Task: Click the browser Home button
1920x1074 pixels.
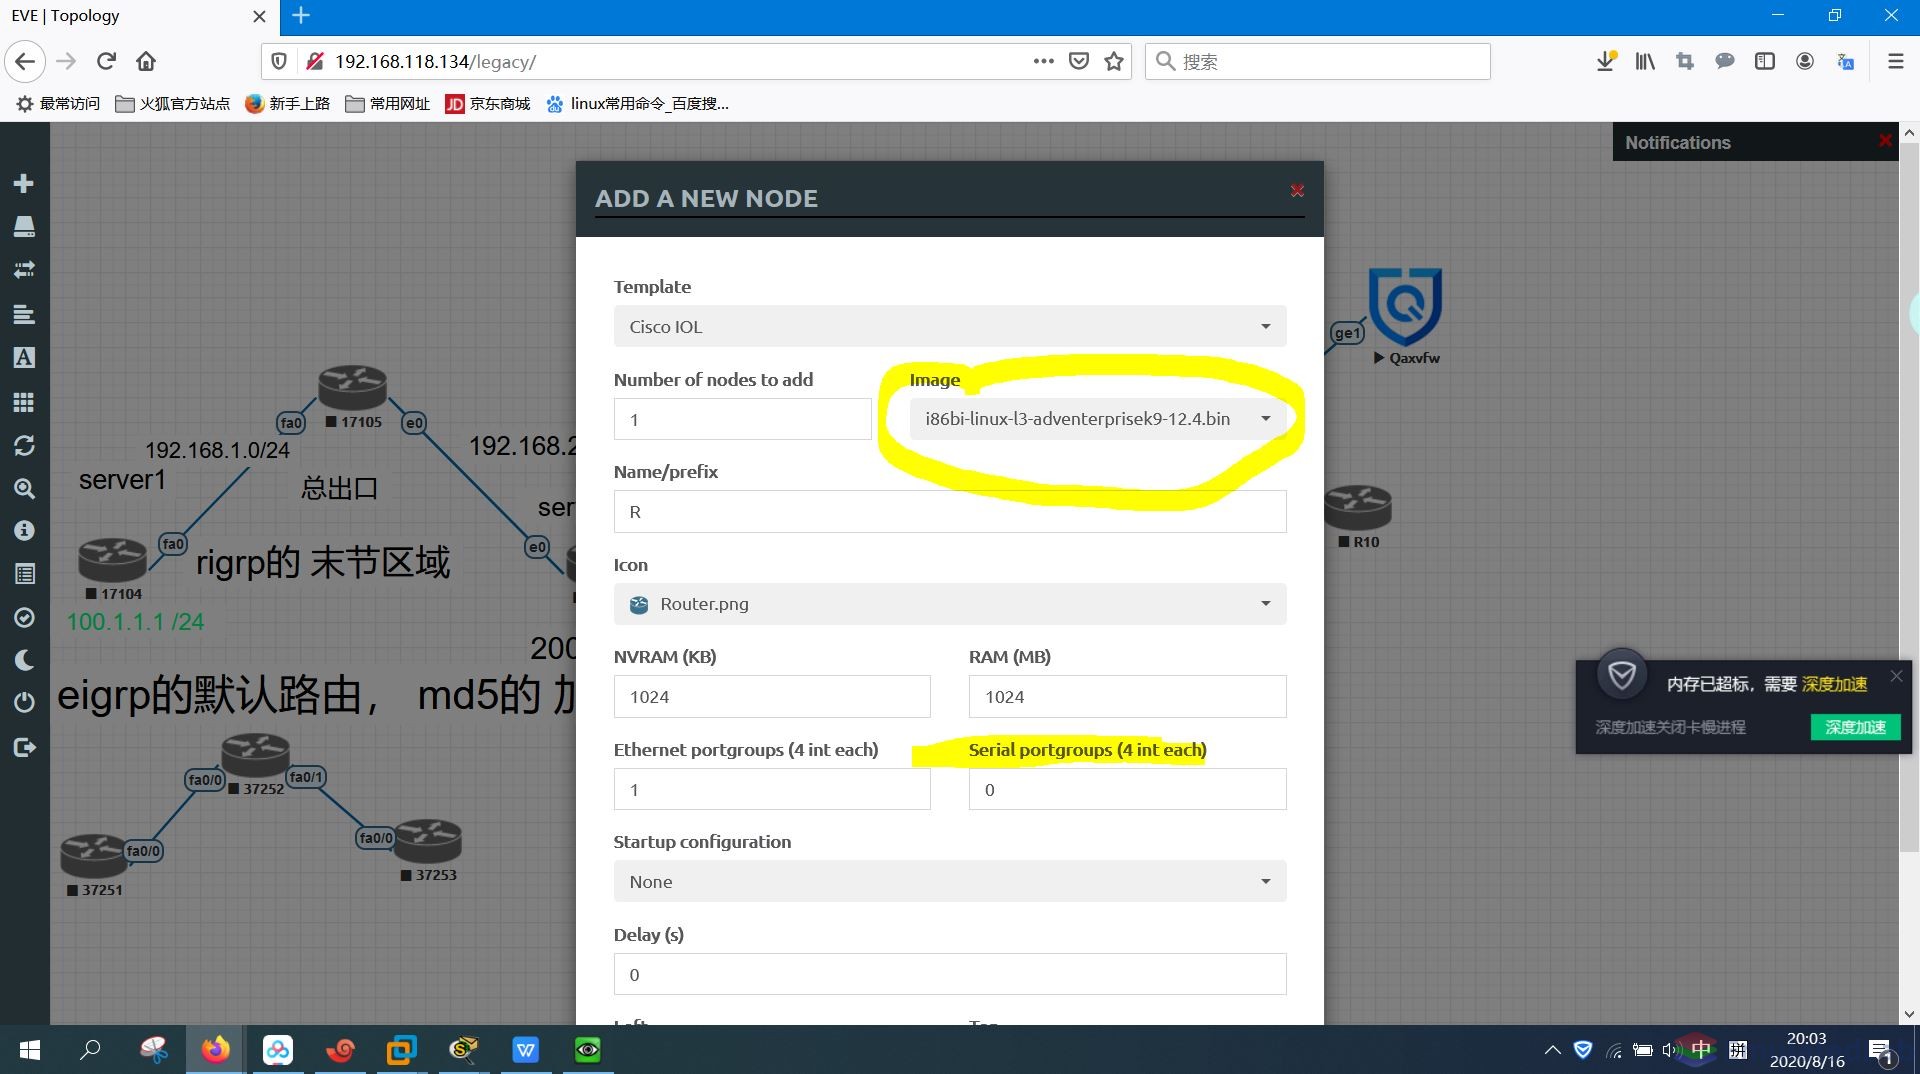Action: (146, 61)
